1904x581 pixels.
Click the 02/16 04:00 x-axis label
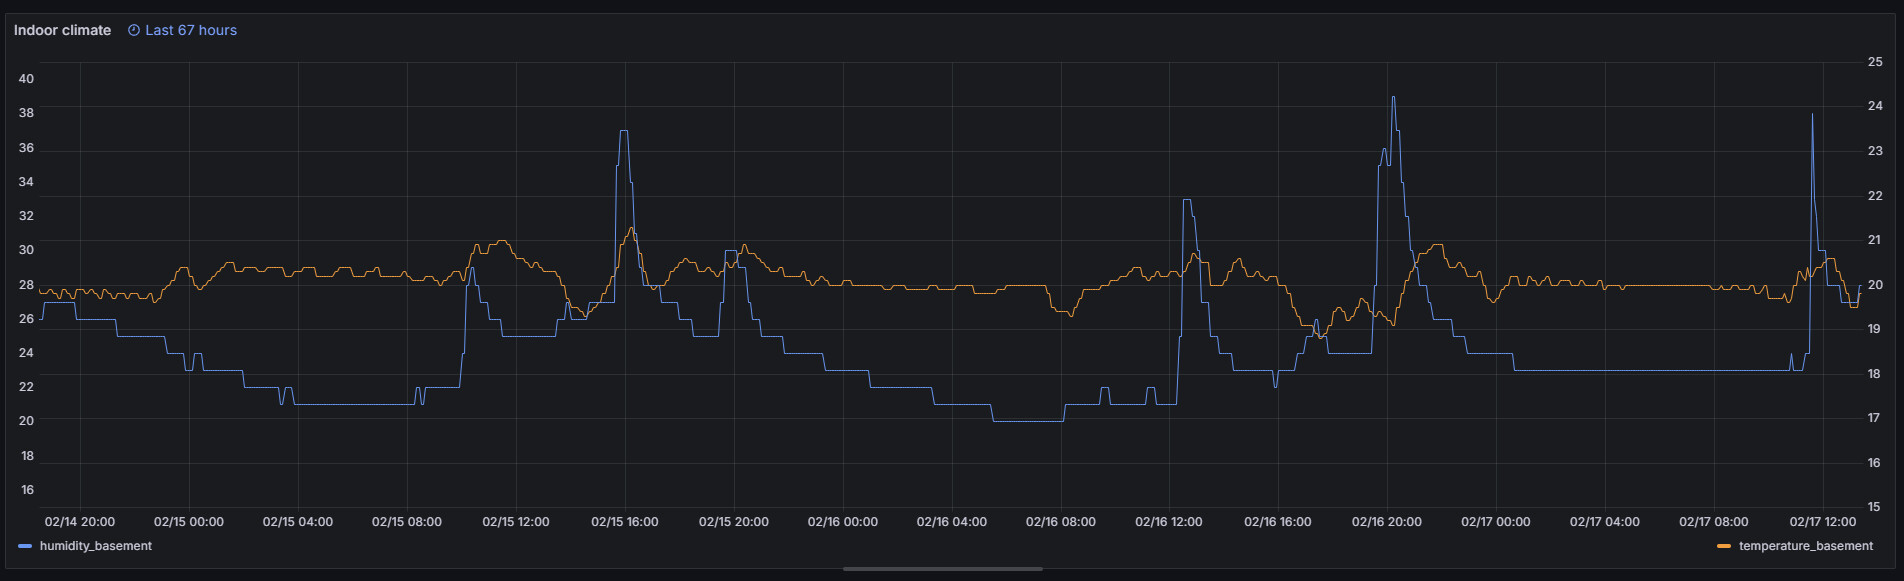951,522
